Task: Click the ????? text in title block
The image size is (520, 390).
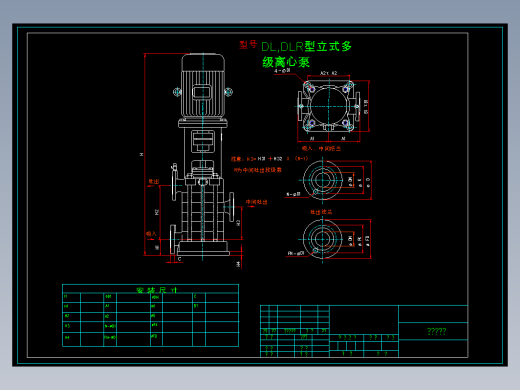Action: (436, 331)
